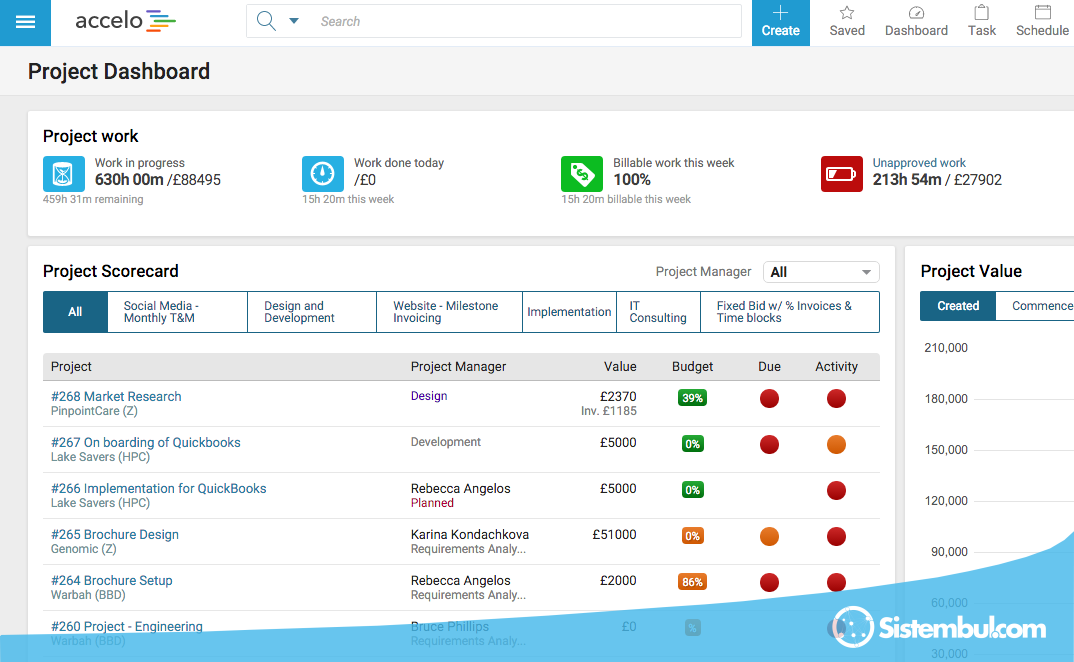The image size is (1074, 662).
Task: Click Rebecca Angelos in the #266 row
Action: point(460,489)
